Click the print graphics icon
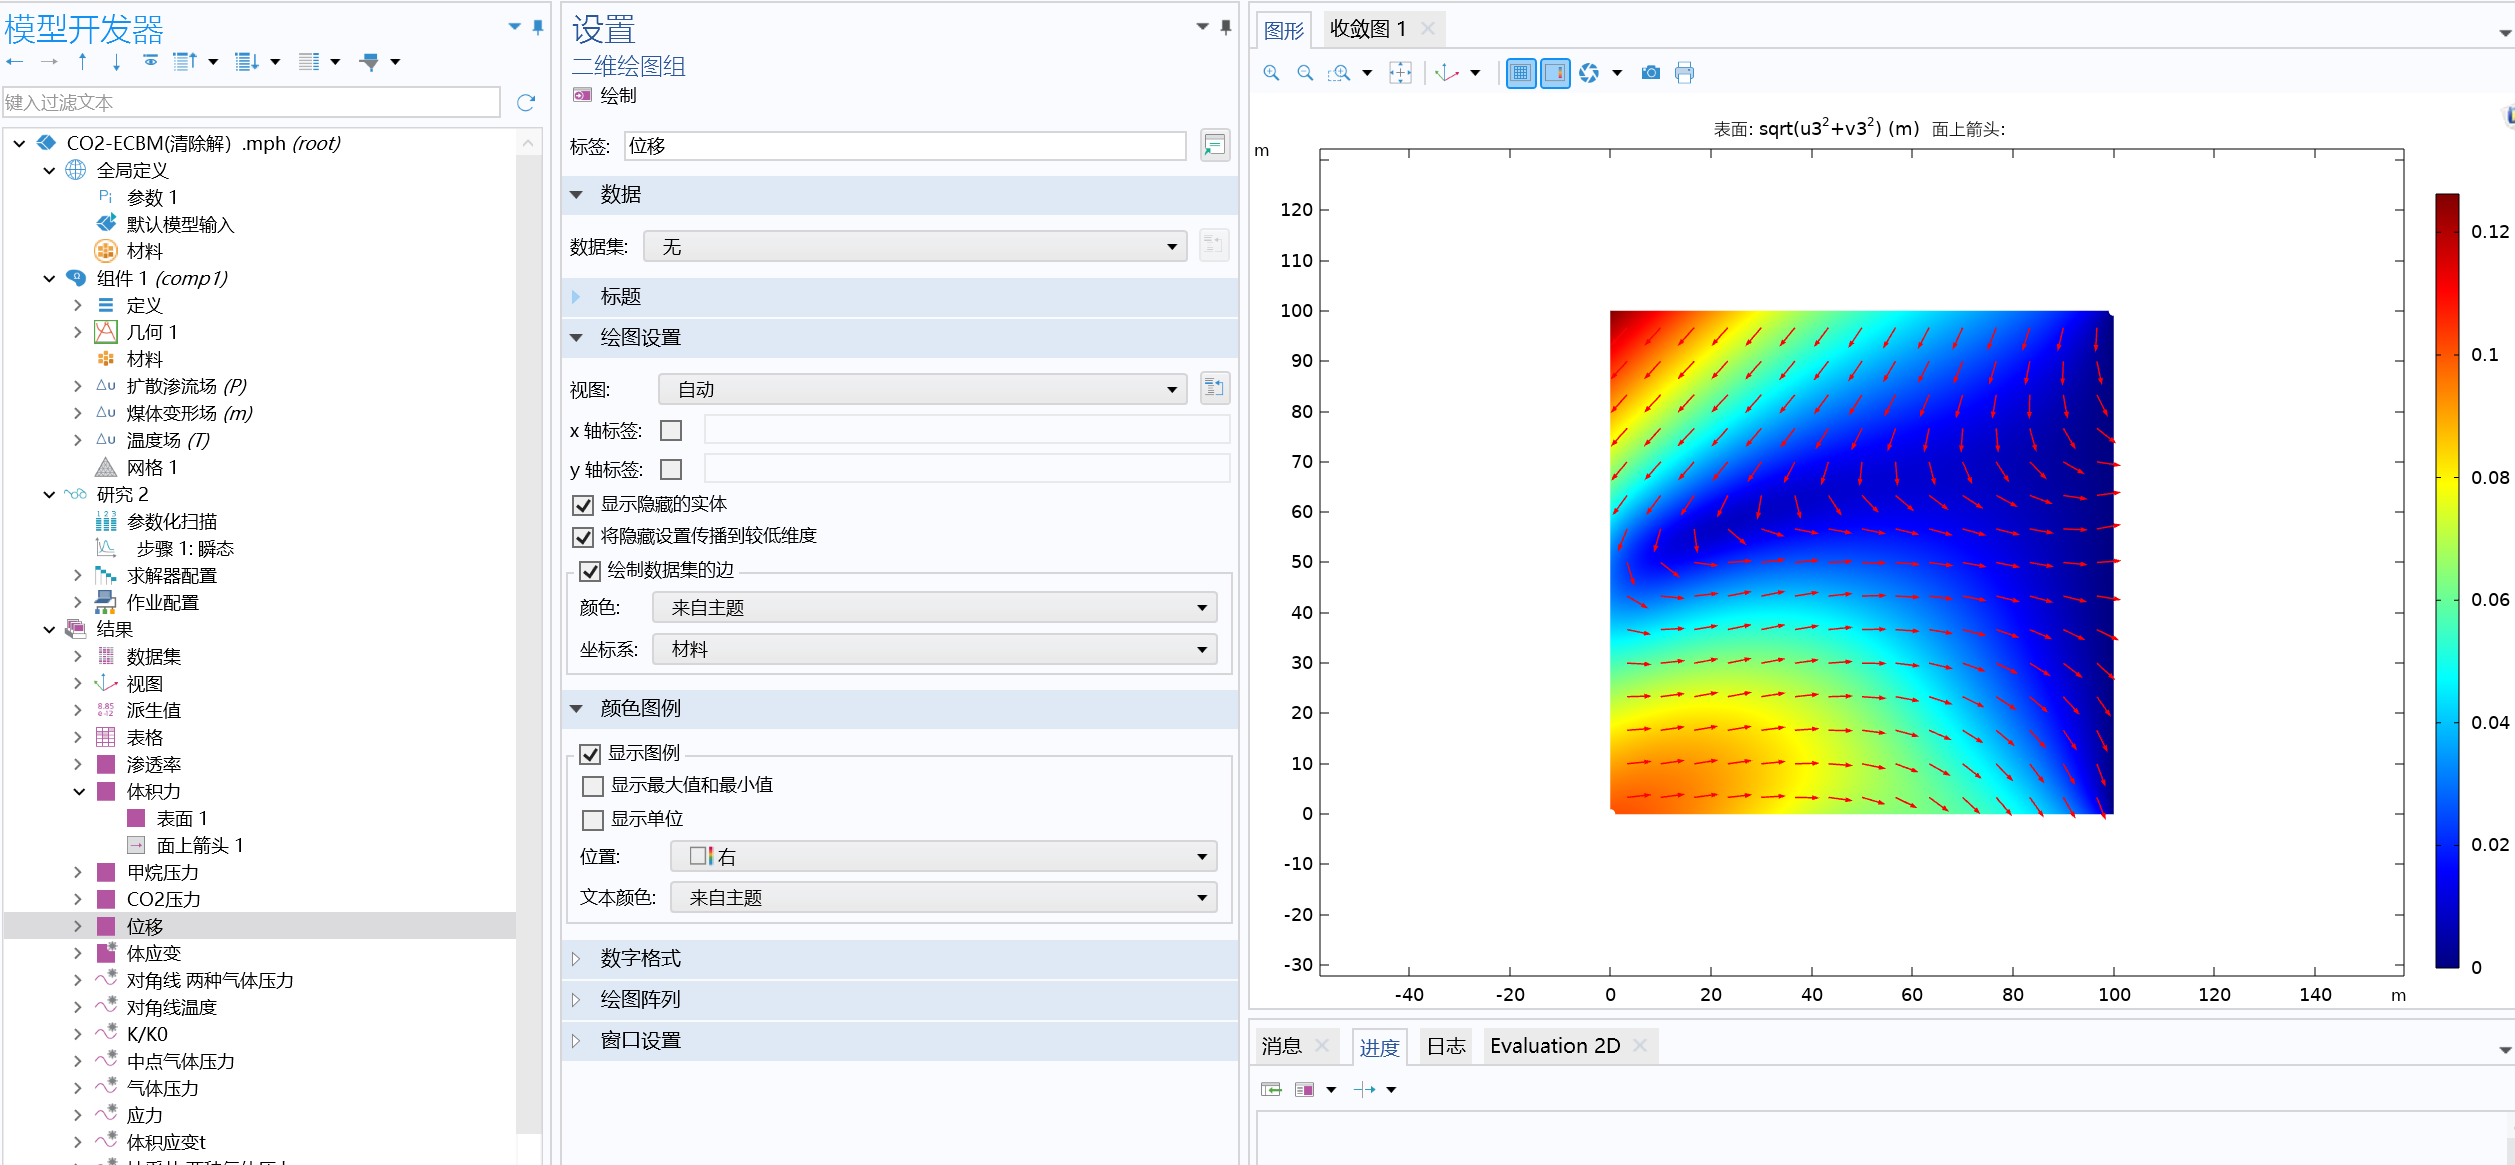Image resolution: width=2515 pixels, height=1165 pixels. [x=1684, y=73]
